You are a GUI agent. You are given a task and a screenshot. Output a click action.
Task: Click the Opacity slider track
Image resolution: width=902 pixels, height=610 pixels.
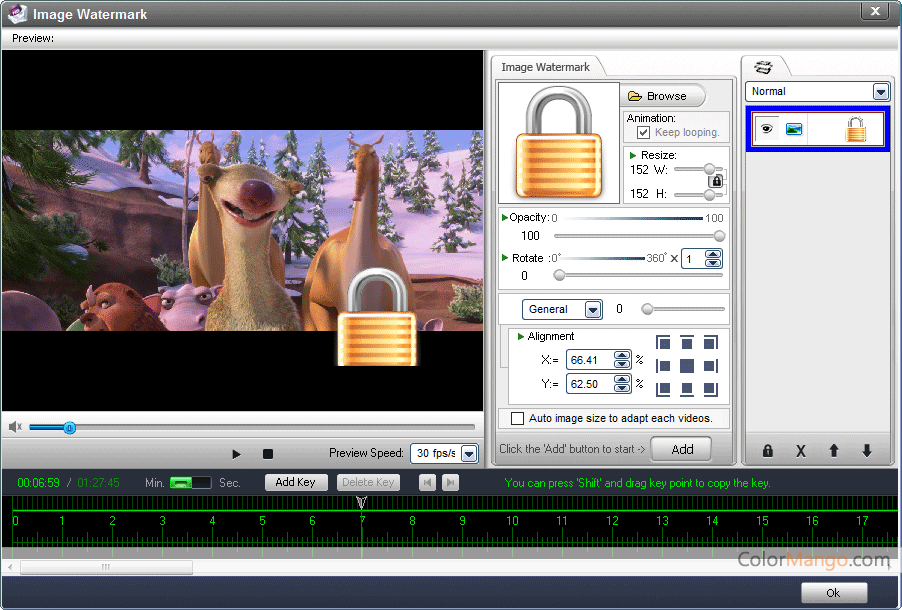pyautogui.click(x=635, y=236)
